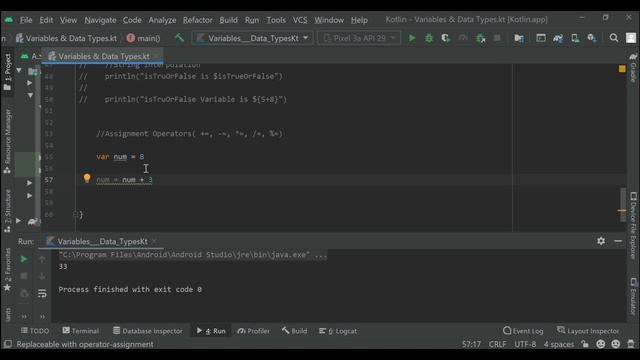Expand the collapsed project tree node under the root
Screen dimensions: 640x360
29,83
